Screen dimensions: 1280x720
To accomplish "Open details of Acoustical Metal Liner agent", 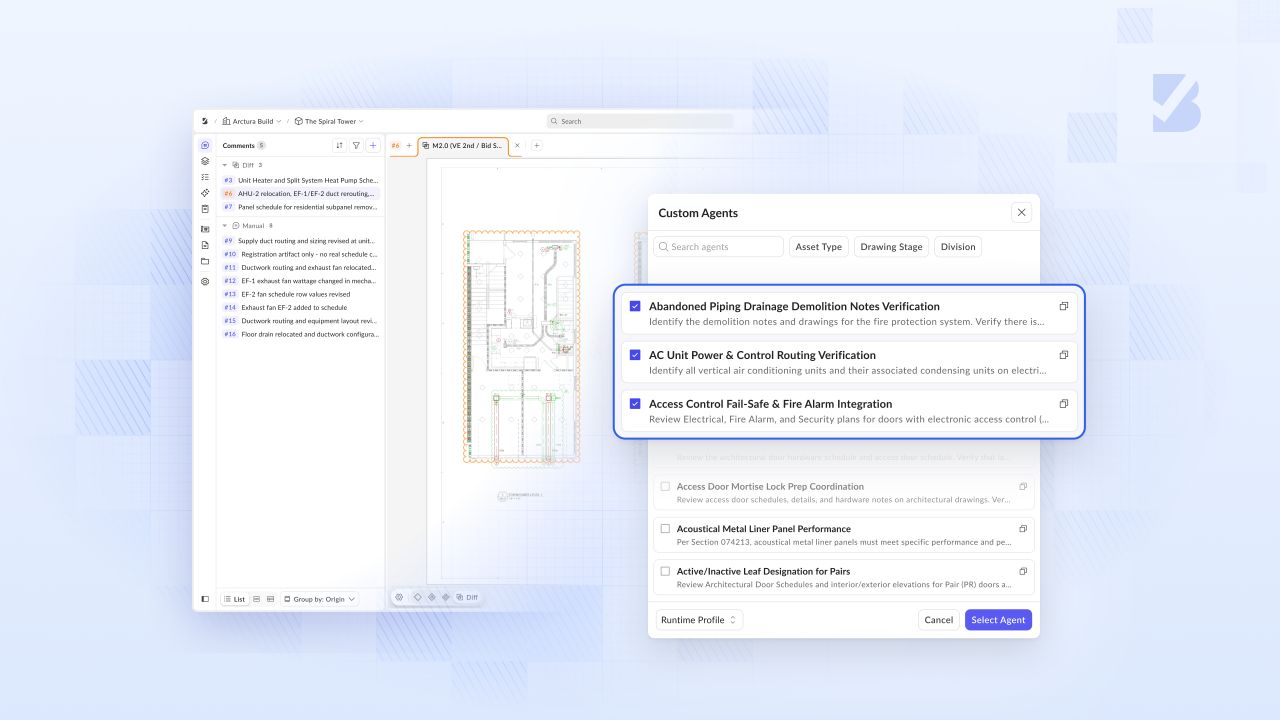I will coord(1023,528).
